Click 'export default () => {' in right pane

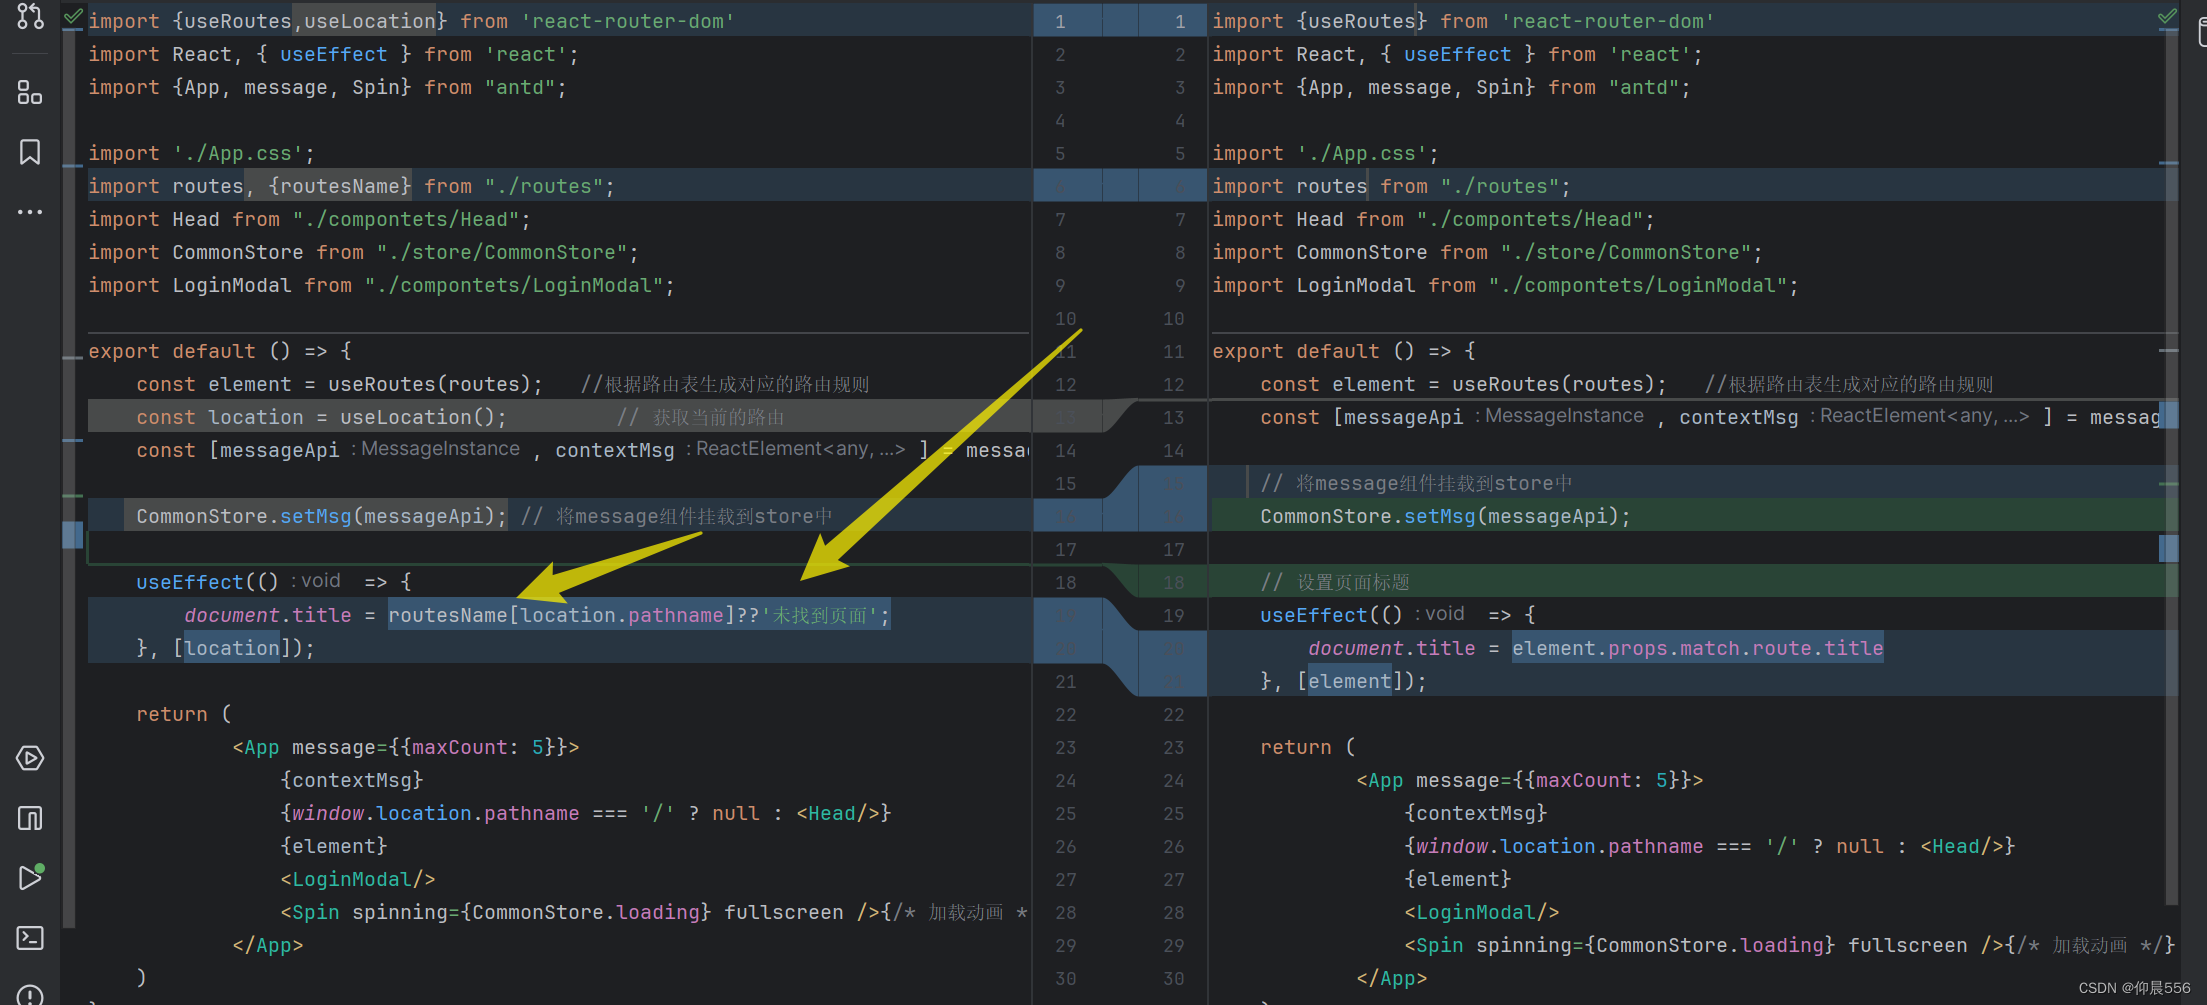1344,351
